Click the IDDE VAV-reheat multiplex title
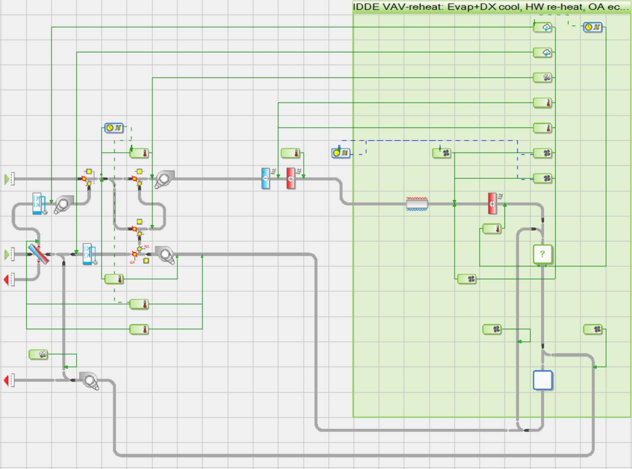Viewport: 632px width, 469px height. click(x=490, y=6)
